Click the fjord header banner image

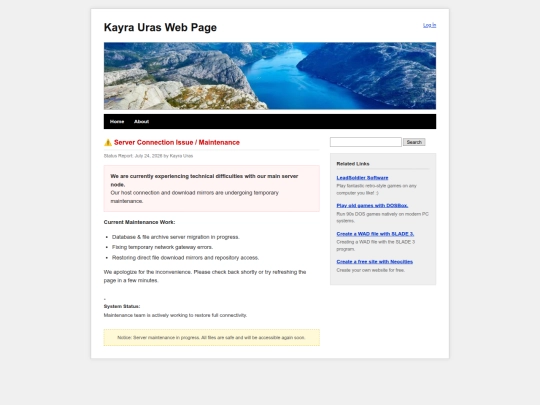[270, 76]
